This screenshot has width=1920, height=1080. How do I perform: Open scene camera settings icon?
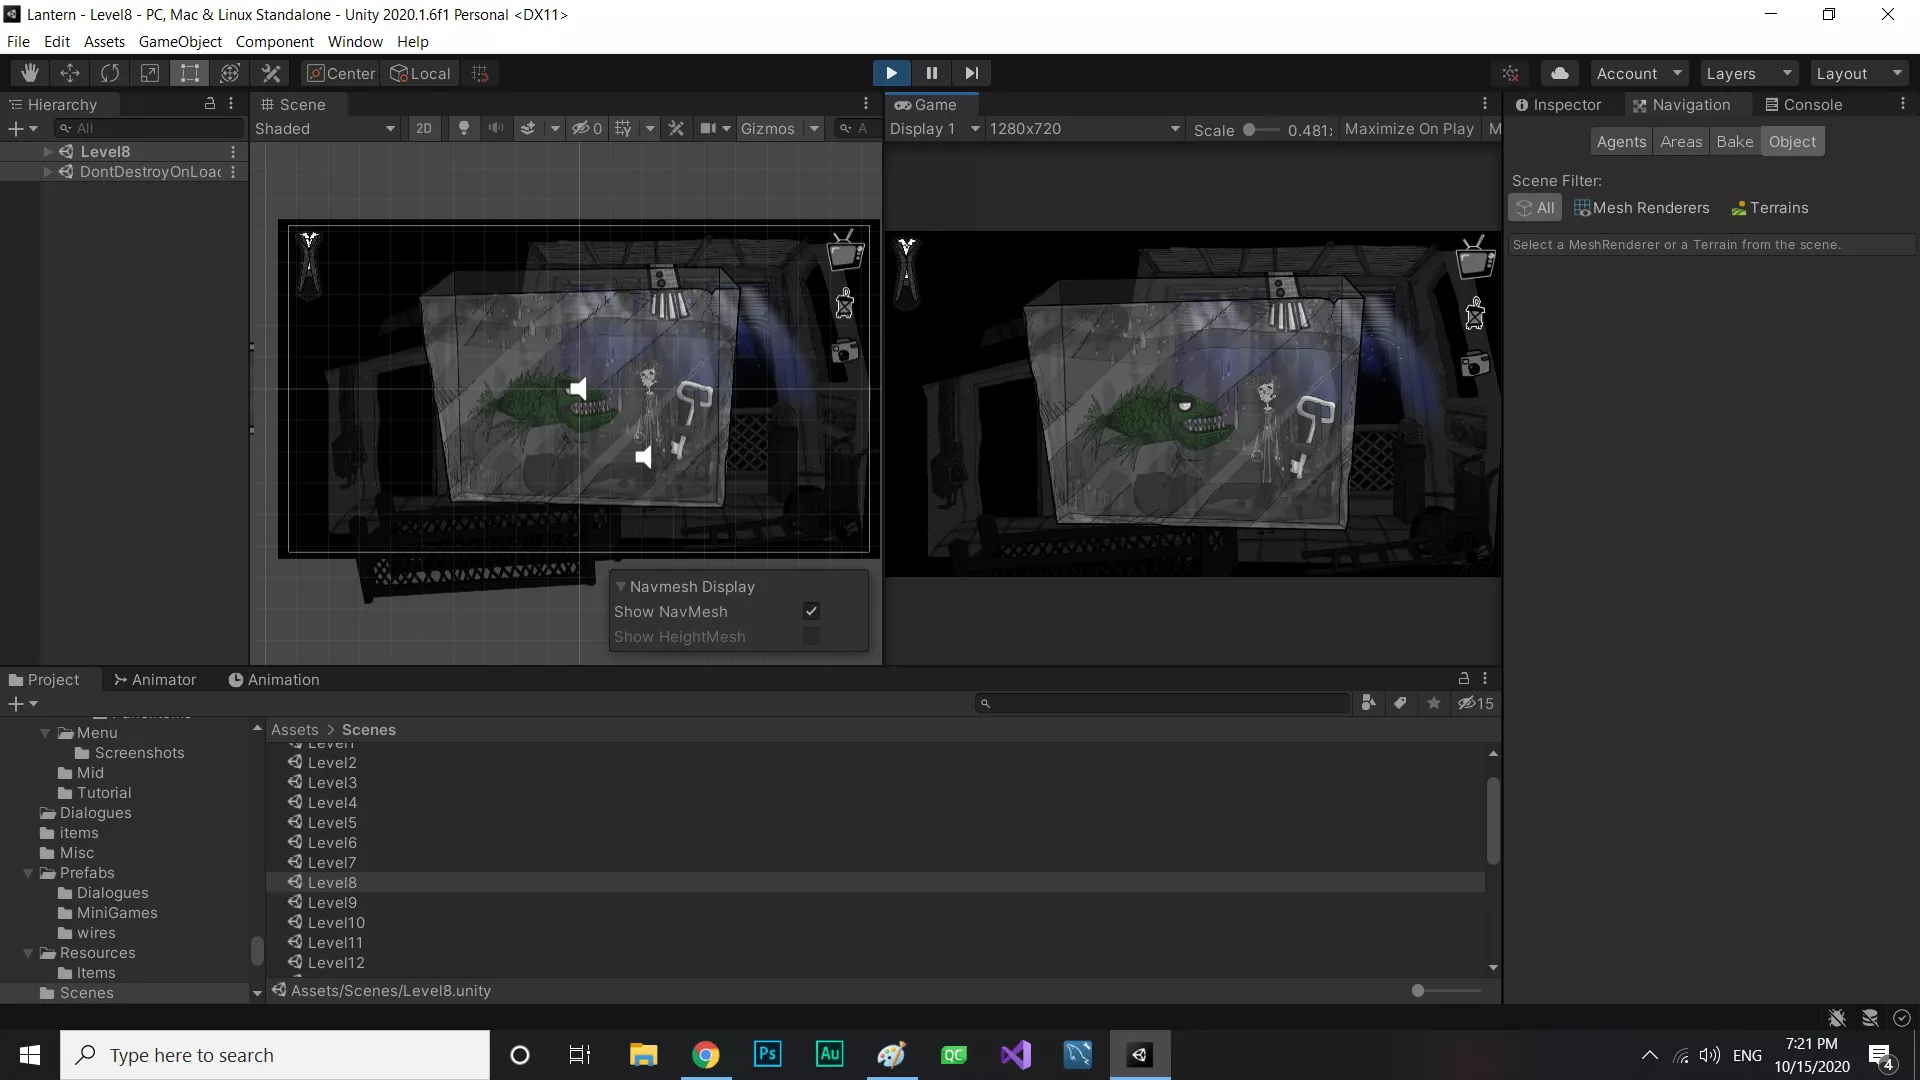point(709,128)
